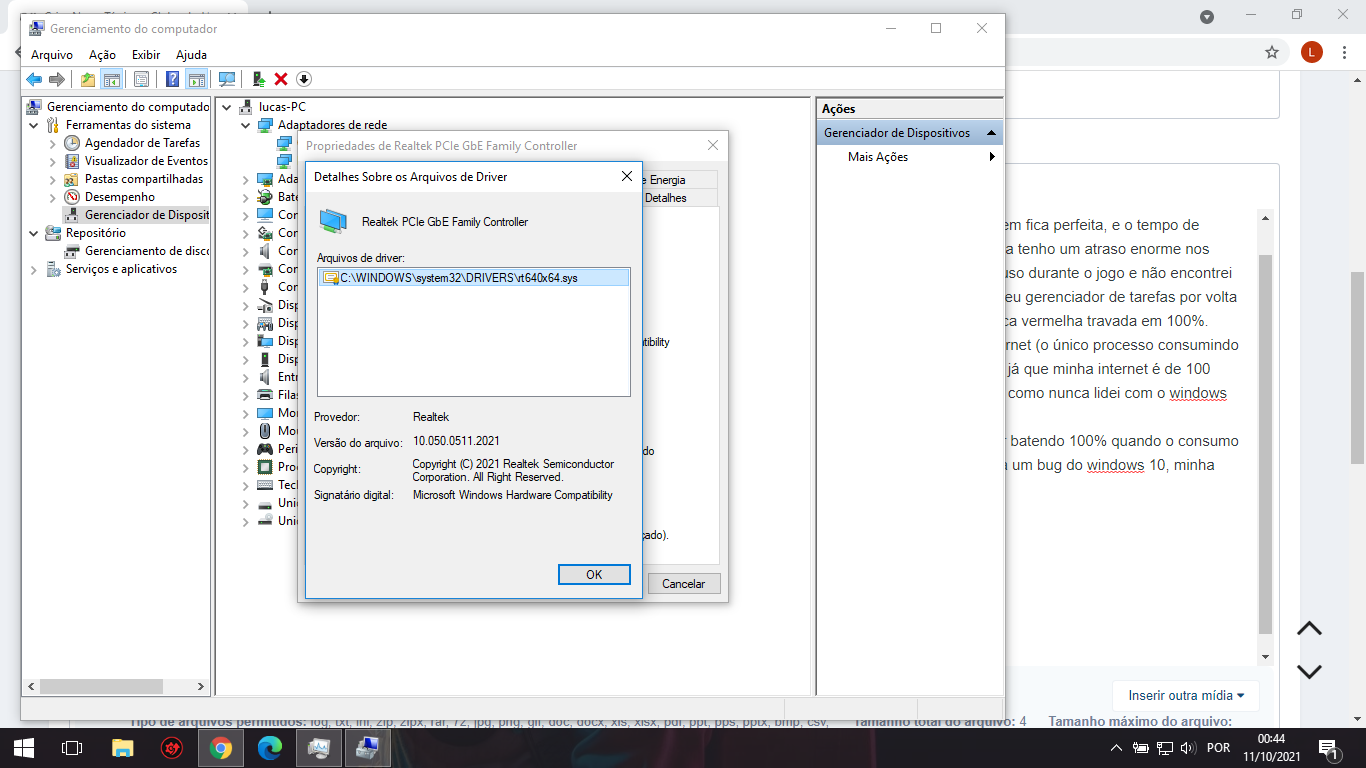The image size is (1366, 768).
Task: Click the up chevron on the browser page
Action: click(x=1309, y=629)
